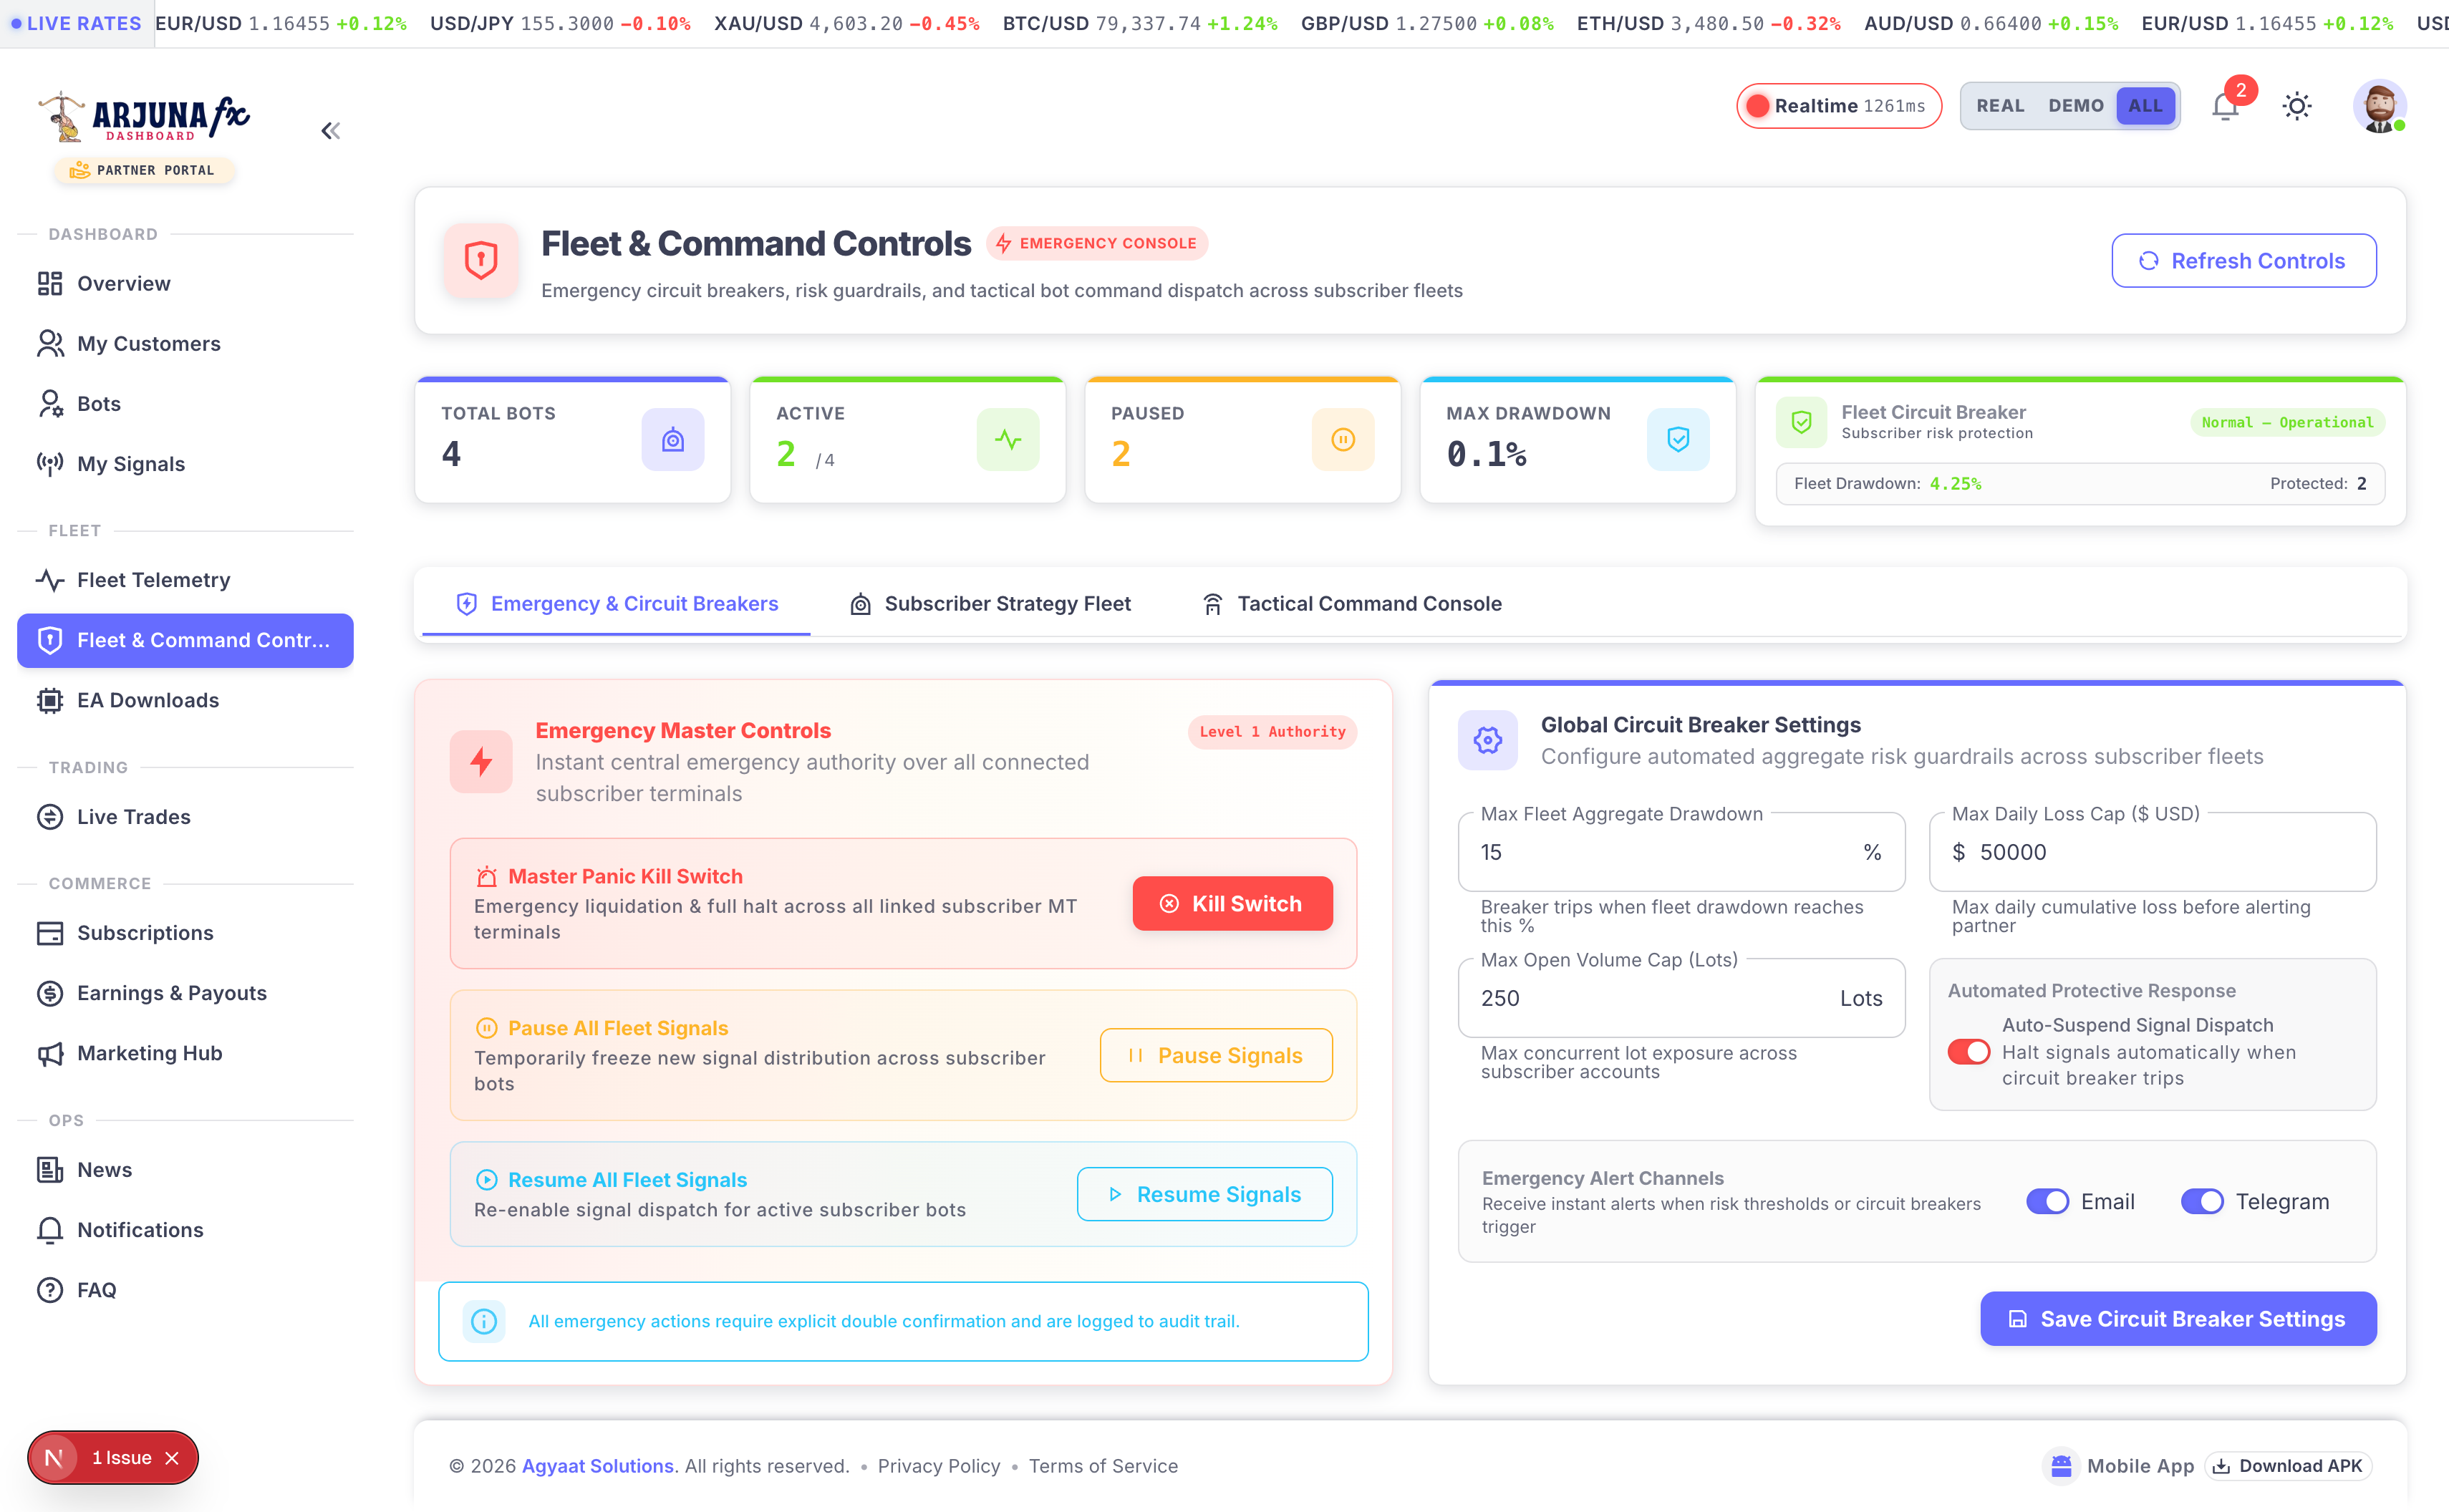The width and height of the screenshot is (2449, 1512).
Task: Click the Paused card pause icon
Action: pos(1343,439)
